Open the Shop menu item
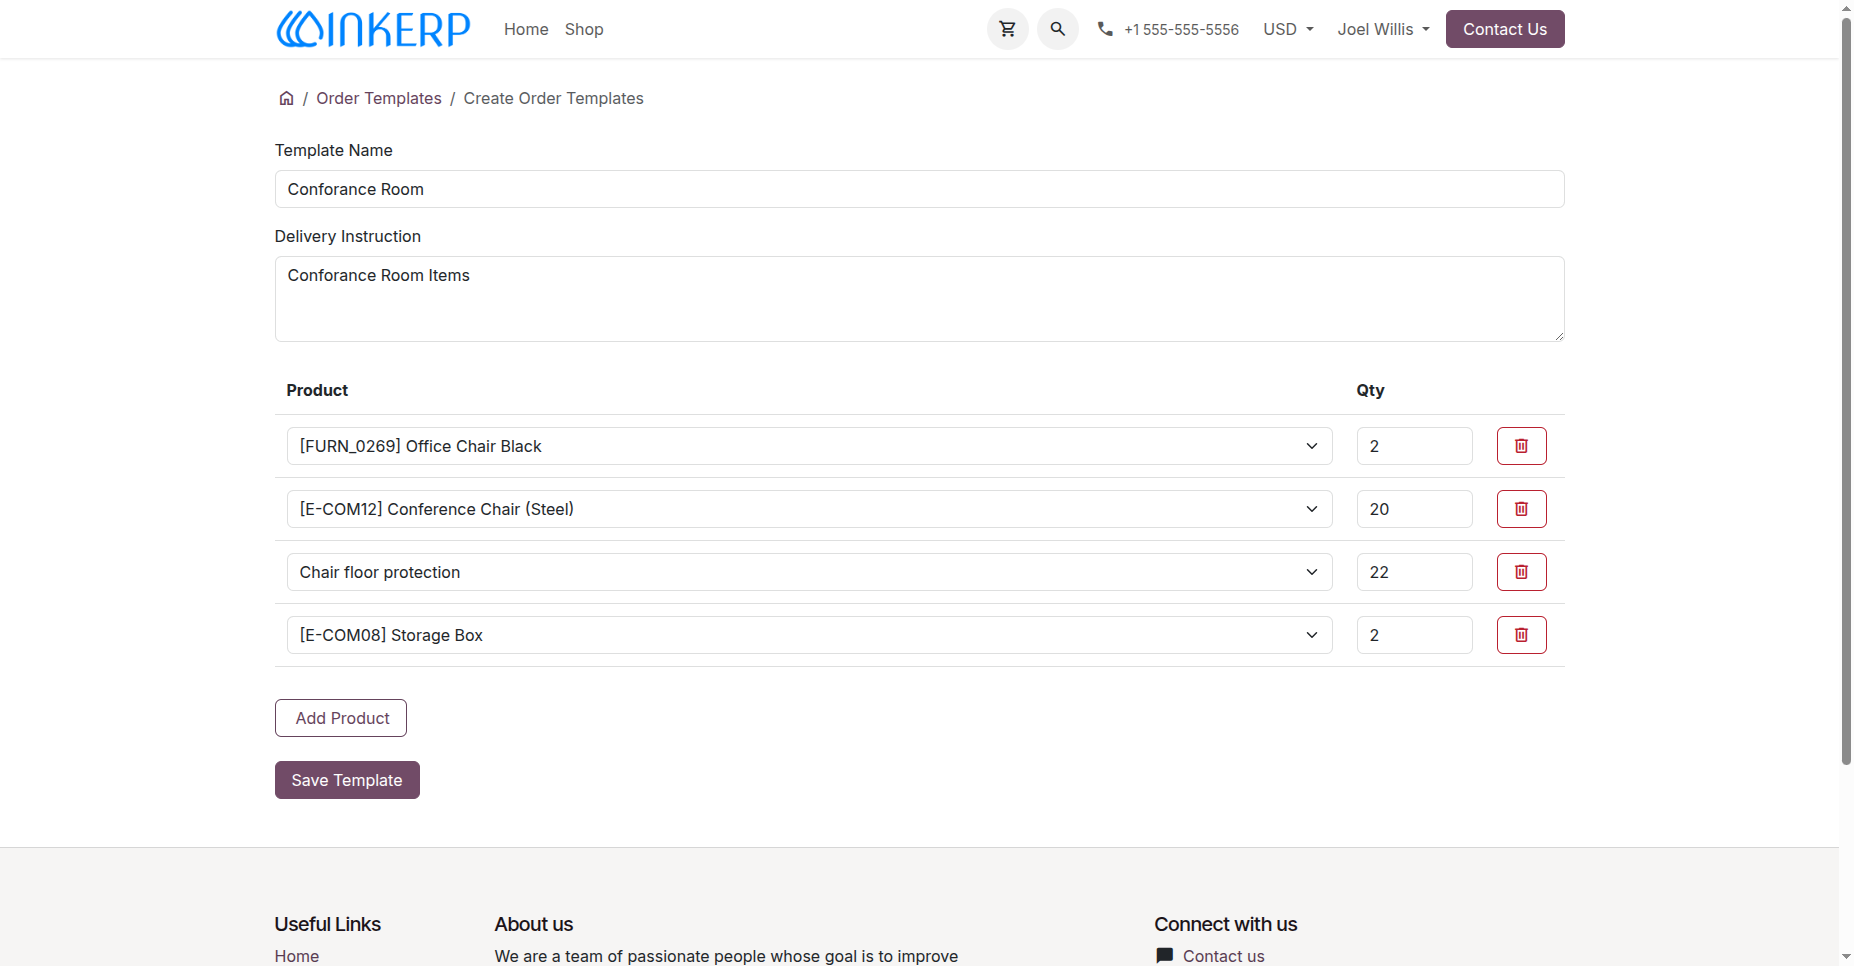 click(584, 29)
